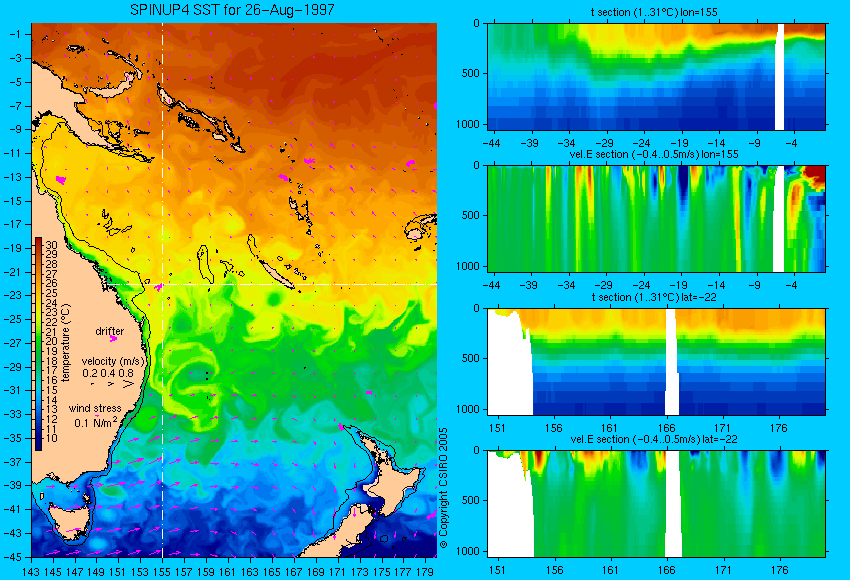
Task: Click the title SPINUP4 SST for 26-Aug-1997
Action: pos(233,10)
